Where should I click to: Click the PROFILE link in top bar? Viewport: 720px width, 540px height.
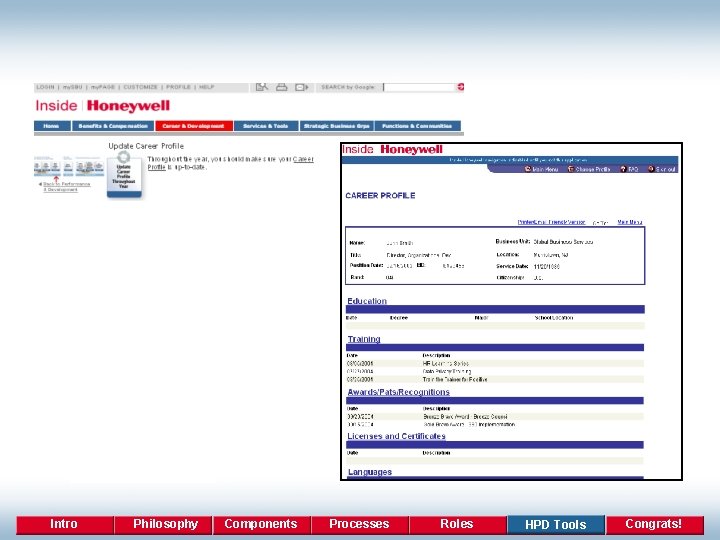(178, 87)
